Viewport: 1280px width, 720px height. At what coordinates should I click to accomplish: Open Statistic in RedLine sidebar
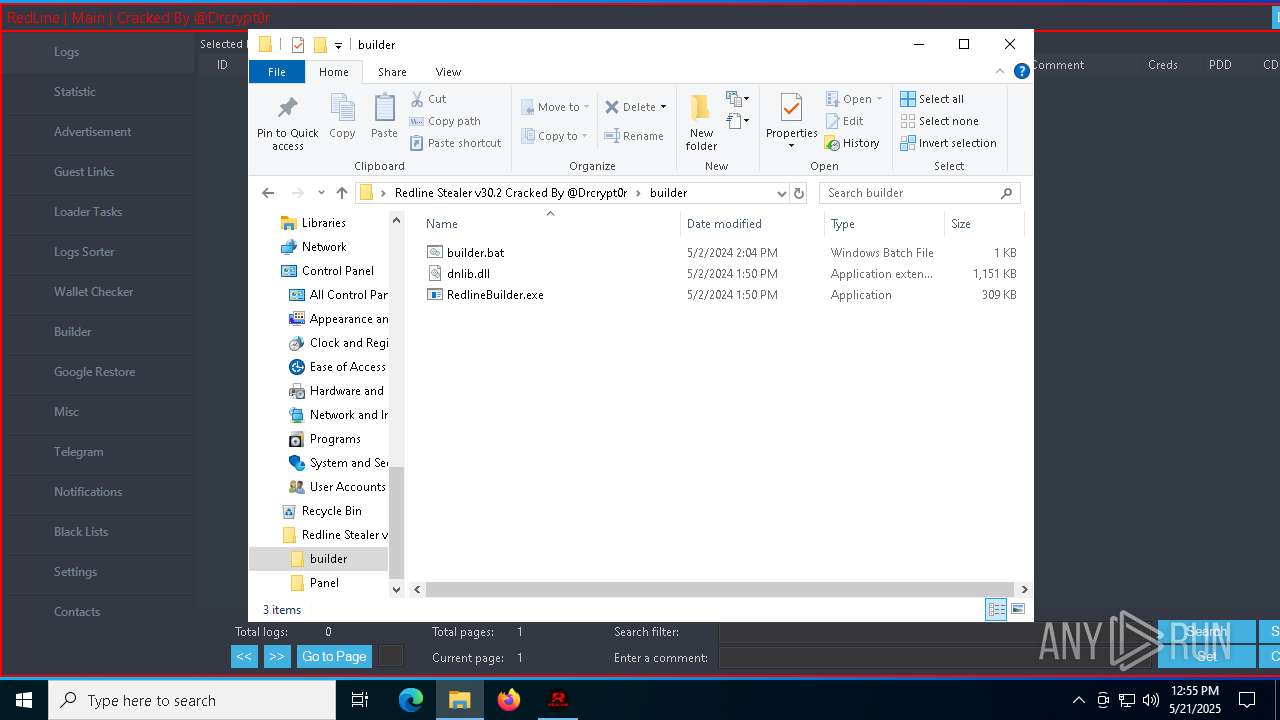tap(74, 92)
